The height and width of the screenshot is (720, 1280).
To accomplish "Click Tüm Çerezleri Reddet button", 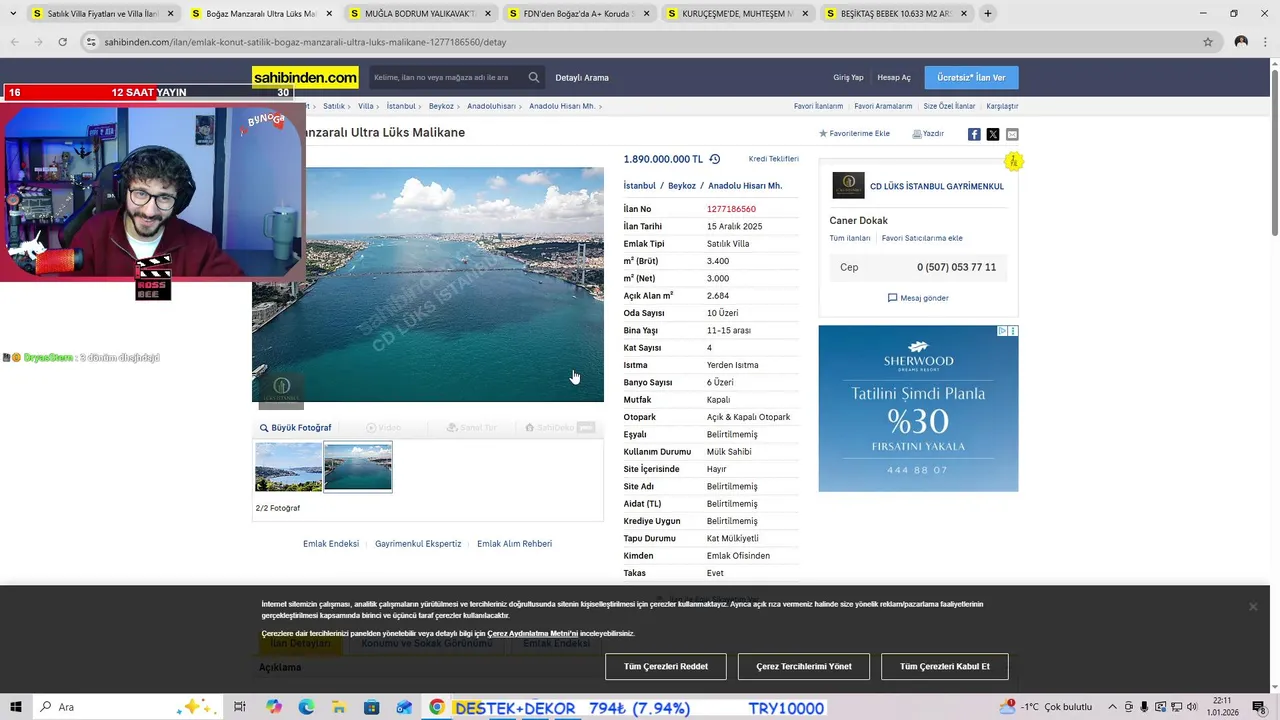I will [x=666, y=666].
